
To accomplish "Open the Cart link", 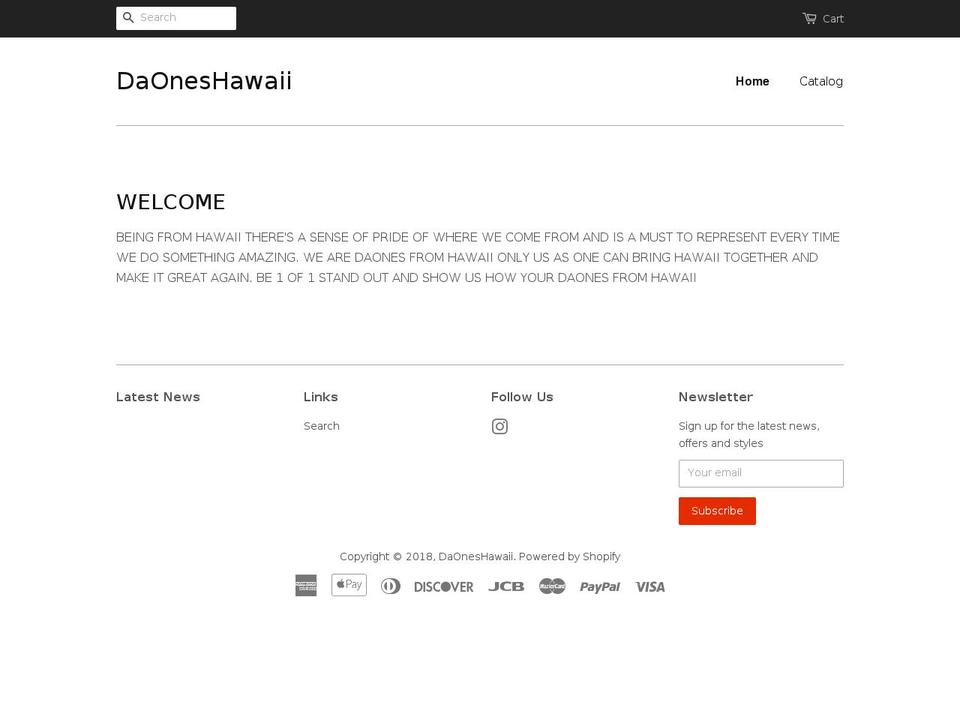I will coord(823,18).
